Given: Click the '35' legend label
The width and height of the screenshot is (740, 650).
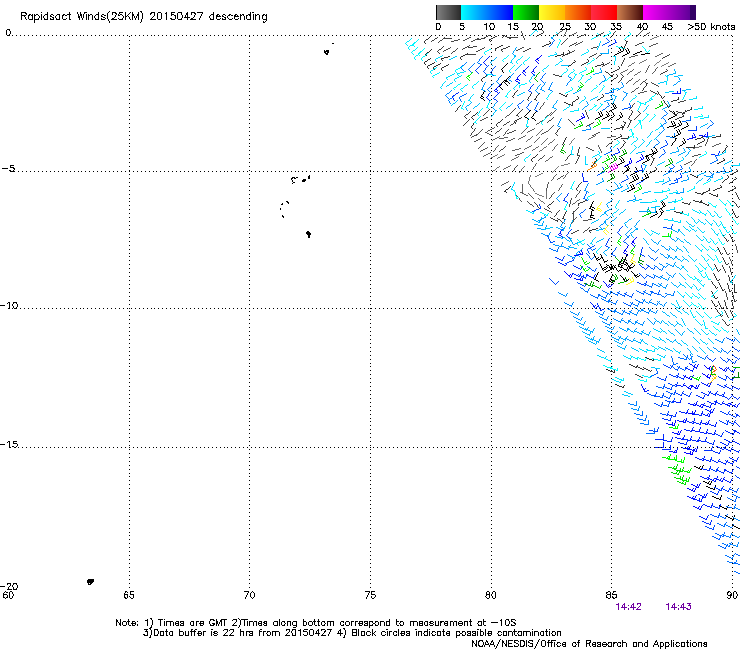Looking at the screenshot, I should [x=616, y=27].
